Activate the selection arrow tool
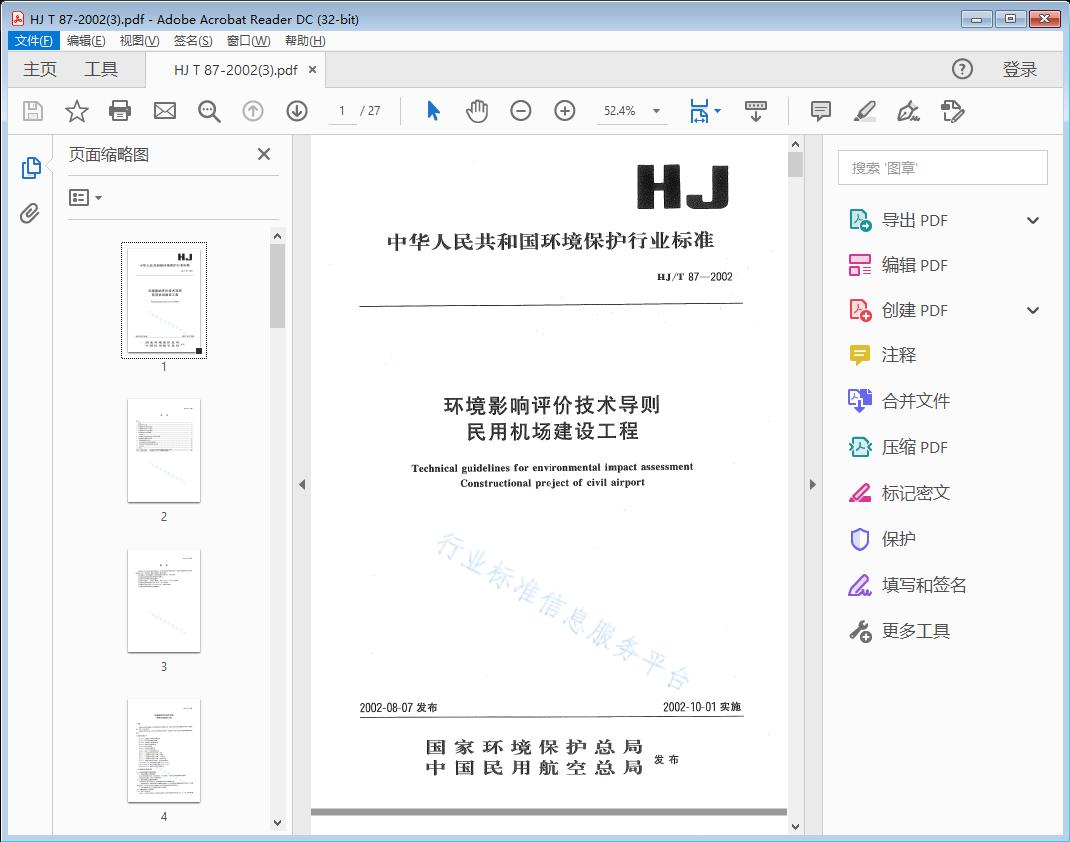 click(433, 111)
